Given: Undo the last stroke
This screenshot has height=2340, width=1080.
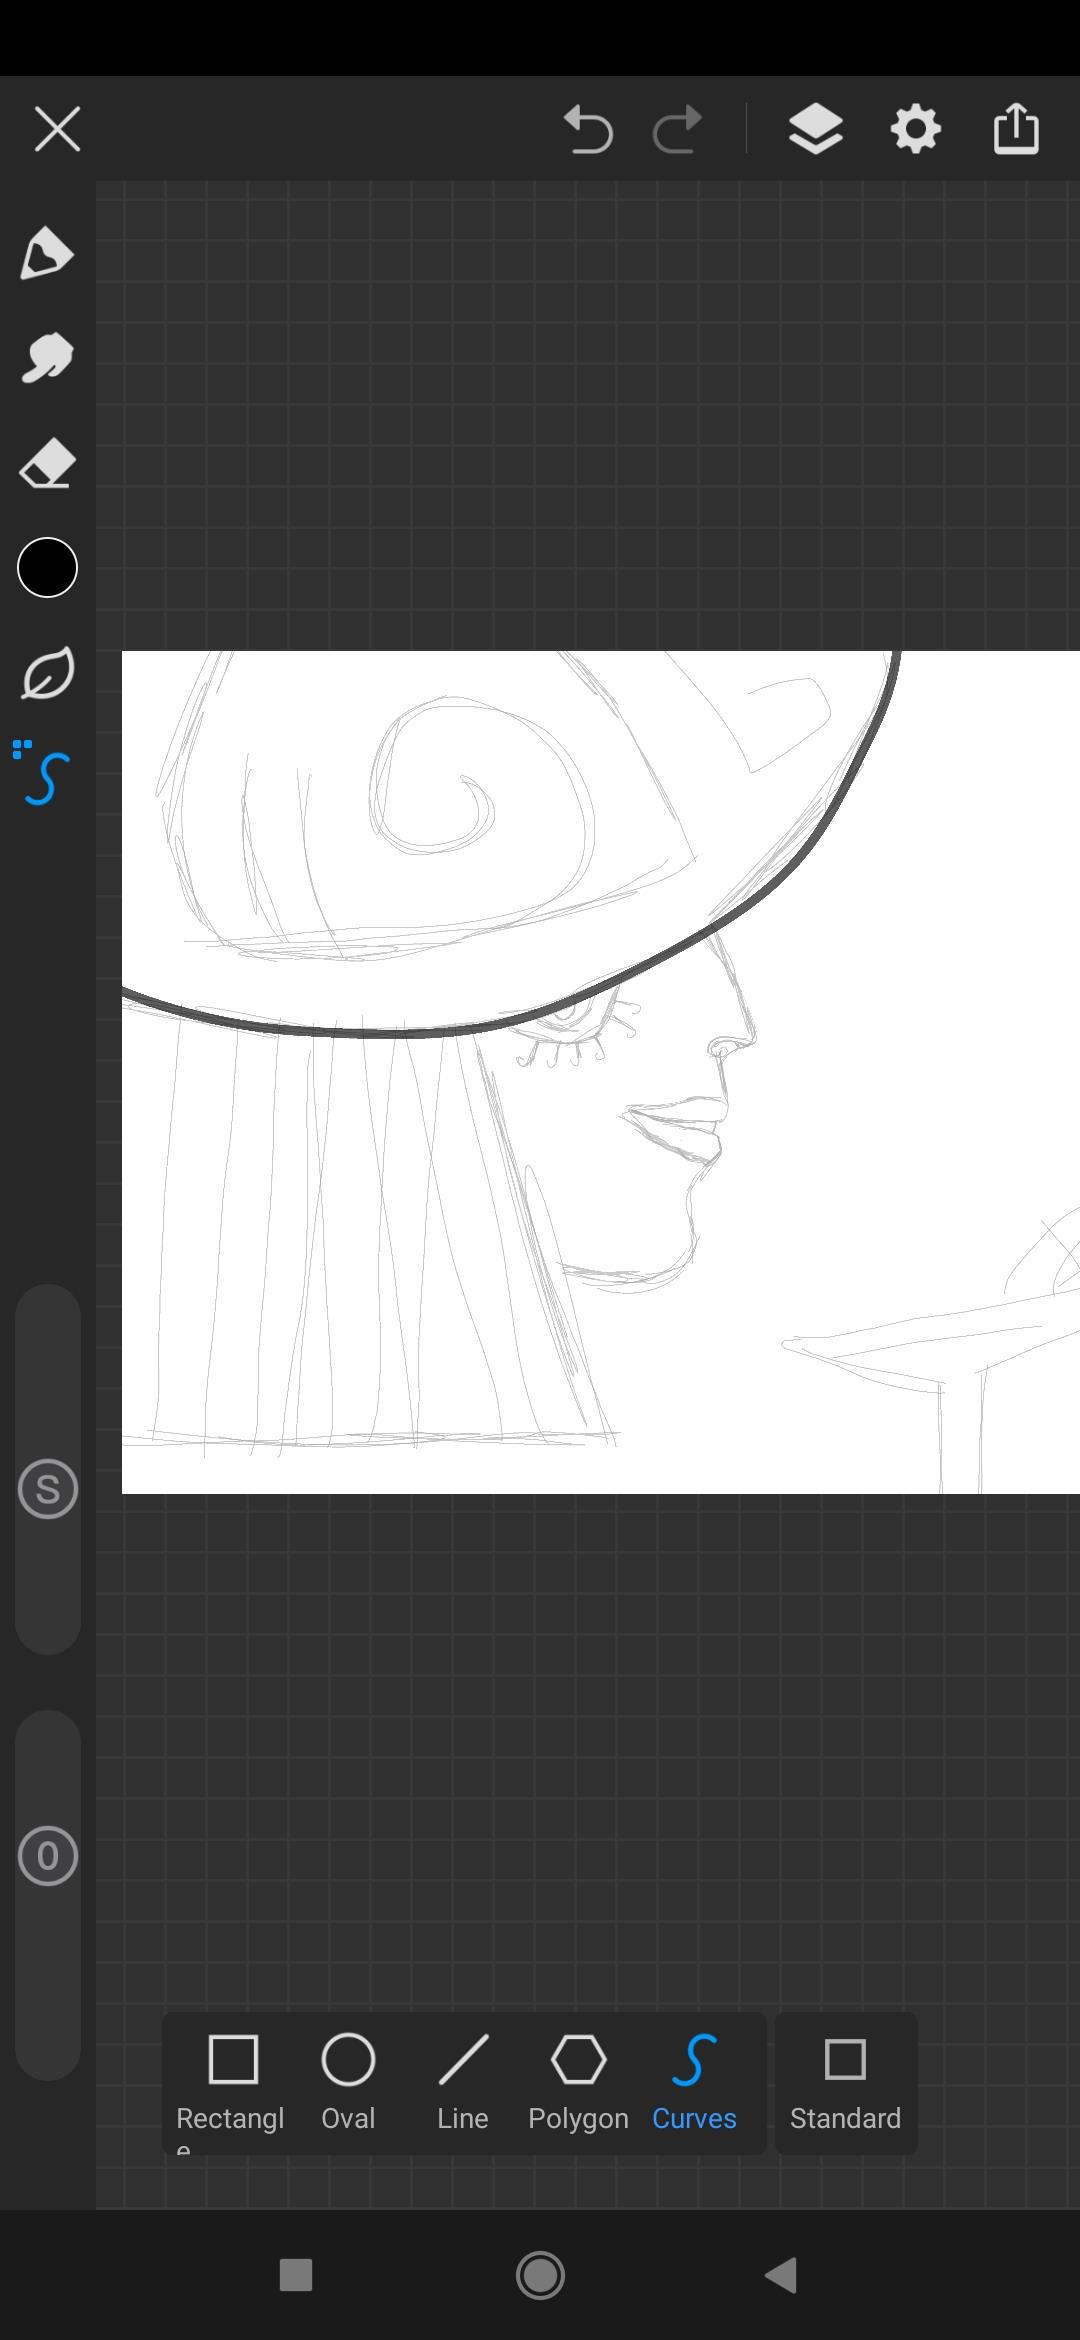Looking at the screenshot, I should pyautogui.click(x=588, y=129).
